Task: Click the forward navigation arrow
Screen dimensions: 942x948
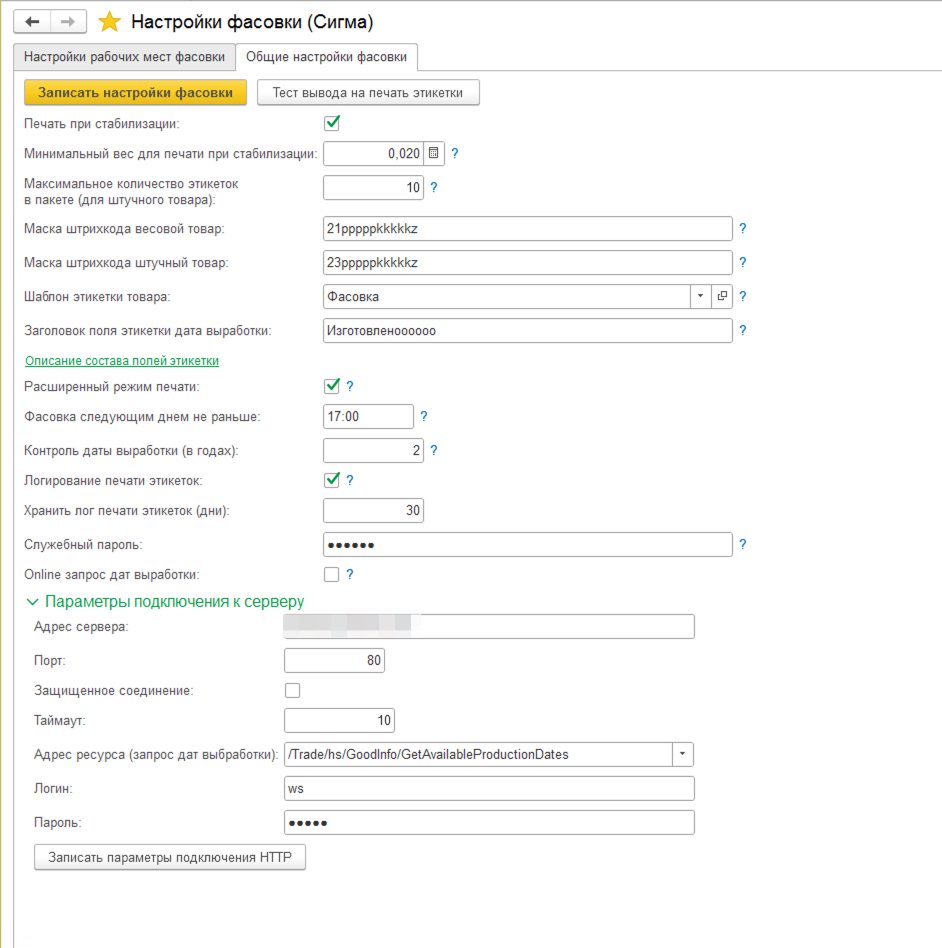Action: tap(68, 21)
